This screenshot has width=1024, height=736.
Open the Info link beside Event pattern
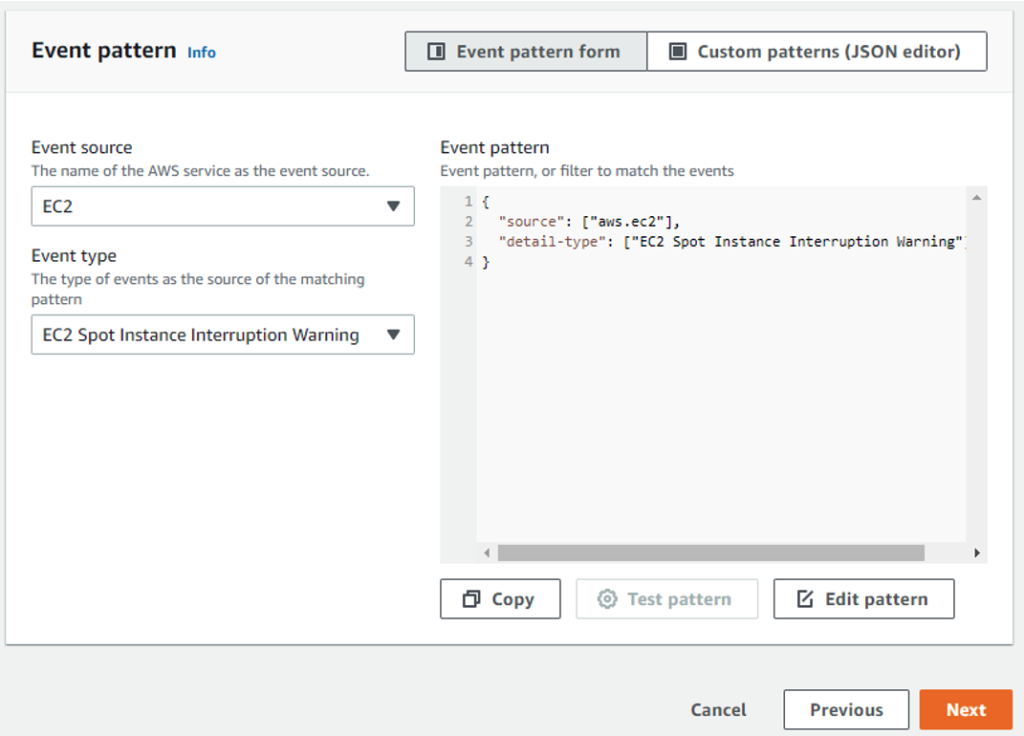tap(201, 53)
